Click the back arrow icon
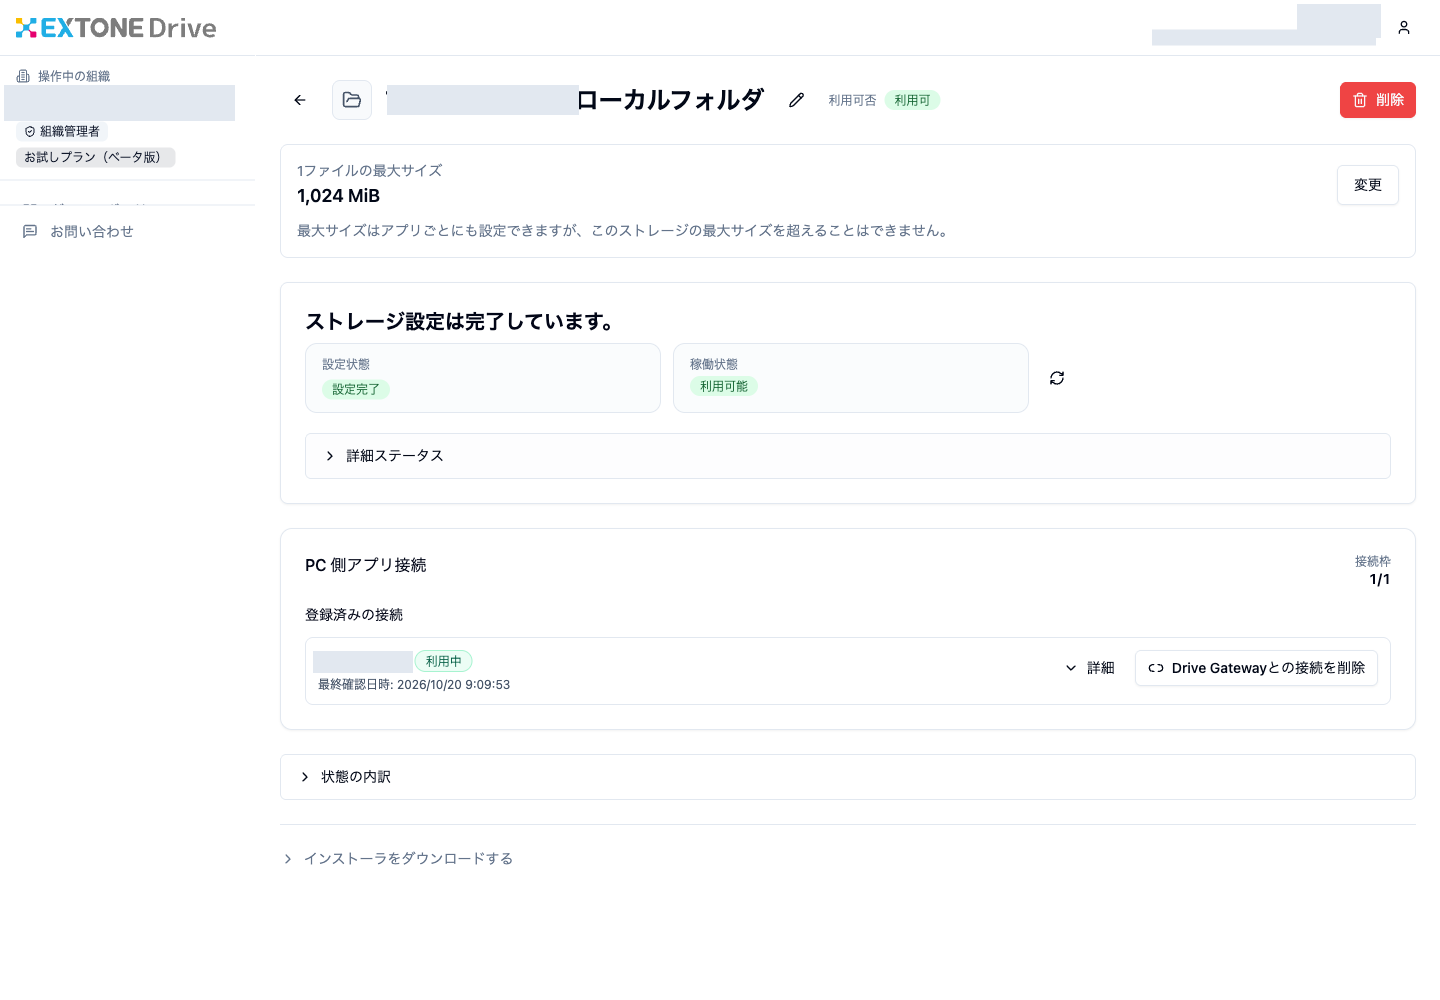This screenshot has height=1000, width=1440. (x=300, y=100)
